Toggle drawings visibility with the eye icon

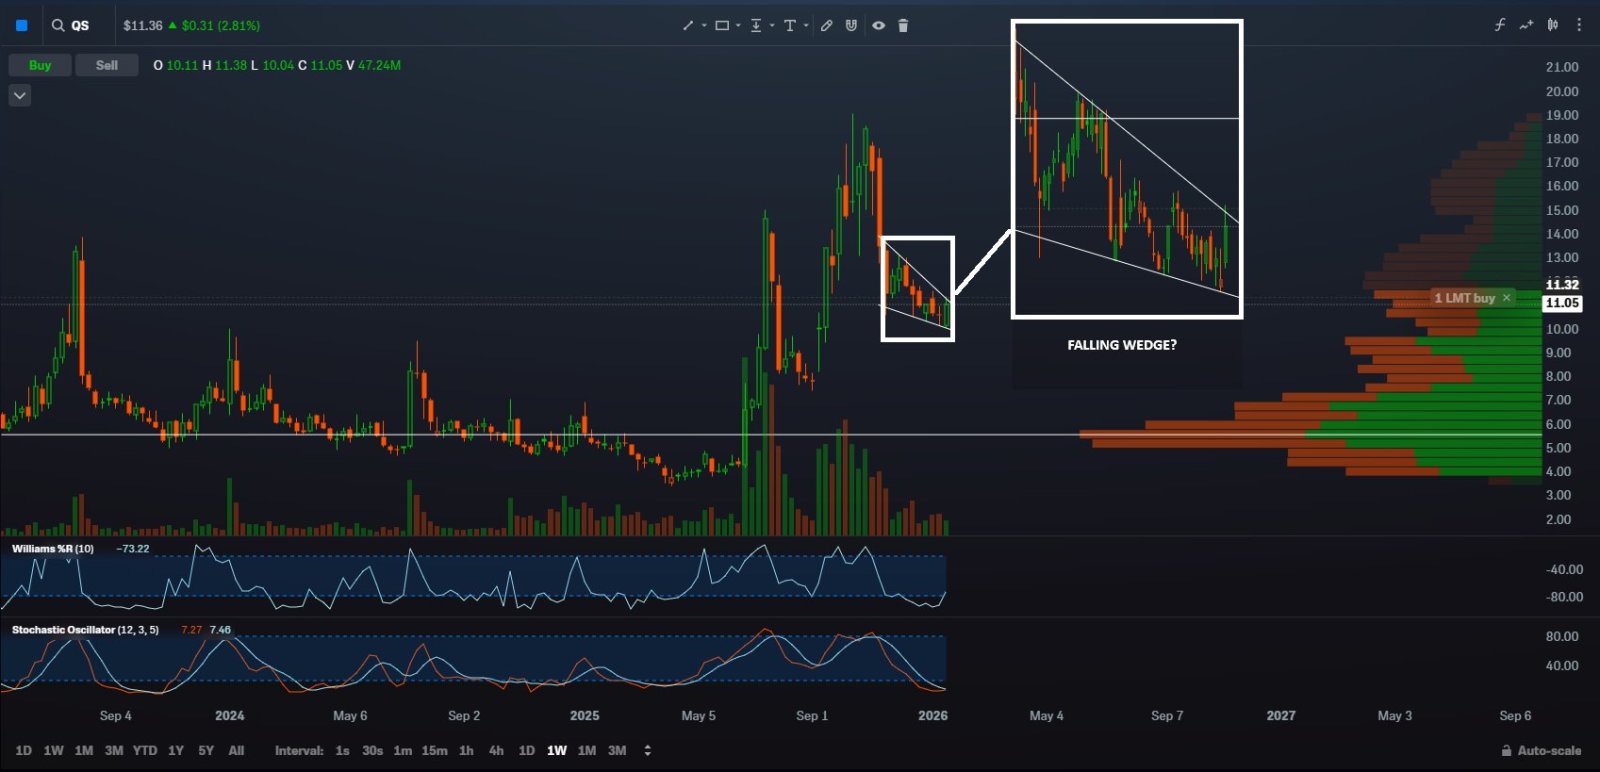pyautogui.click(x=878, y=26)
